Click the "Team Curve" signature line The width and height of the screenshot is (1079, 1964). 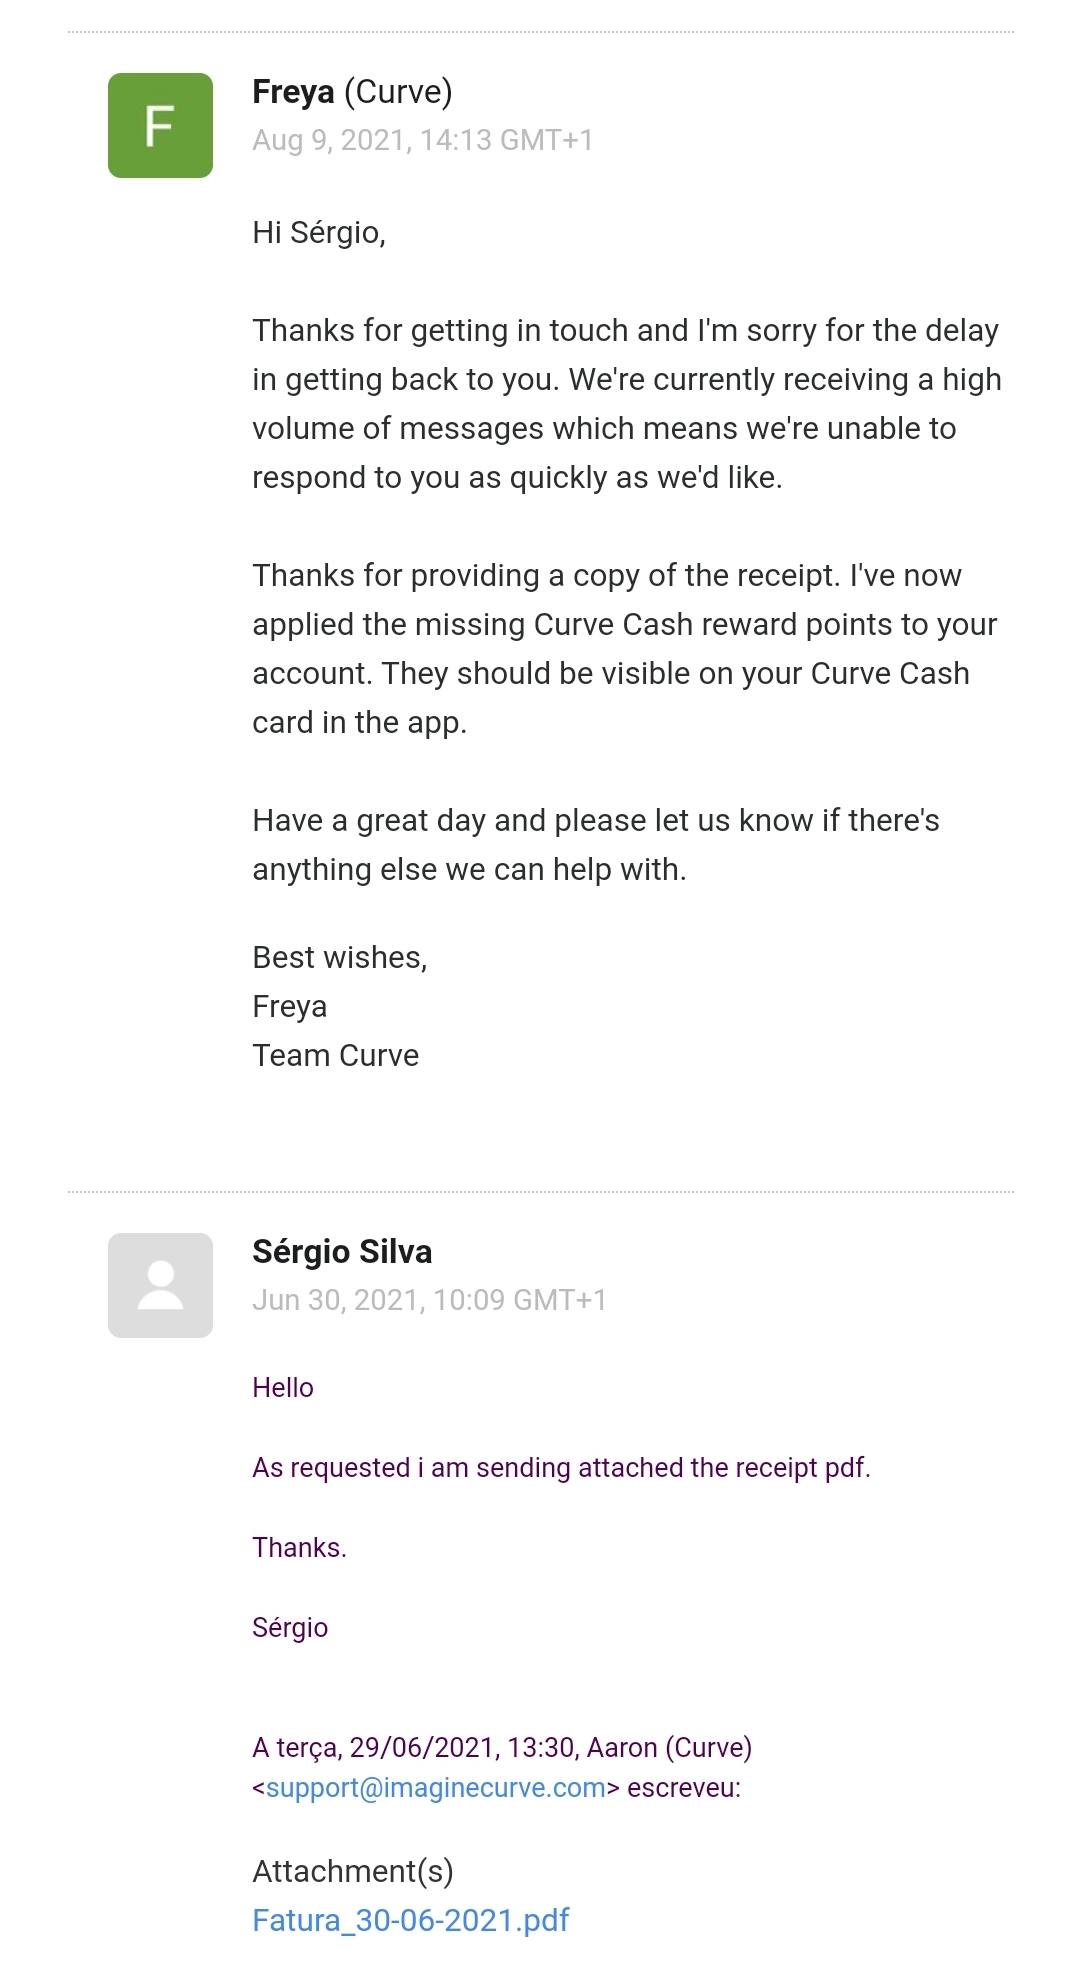pos(335,1055)
